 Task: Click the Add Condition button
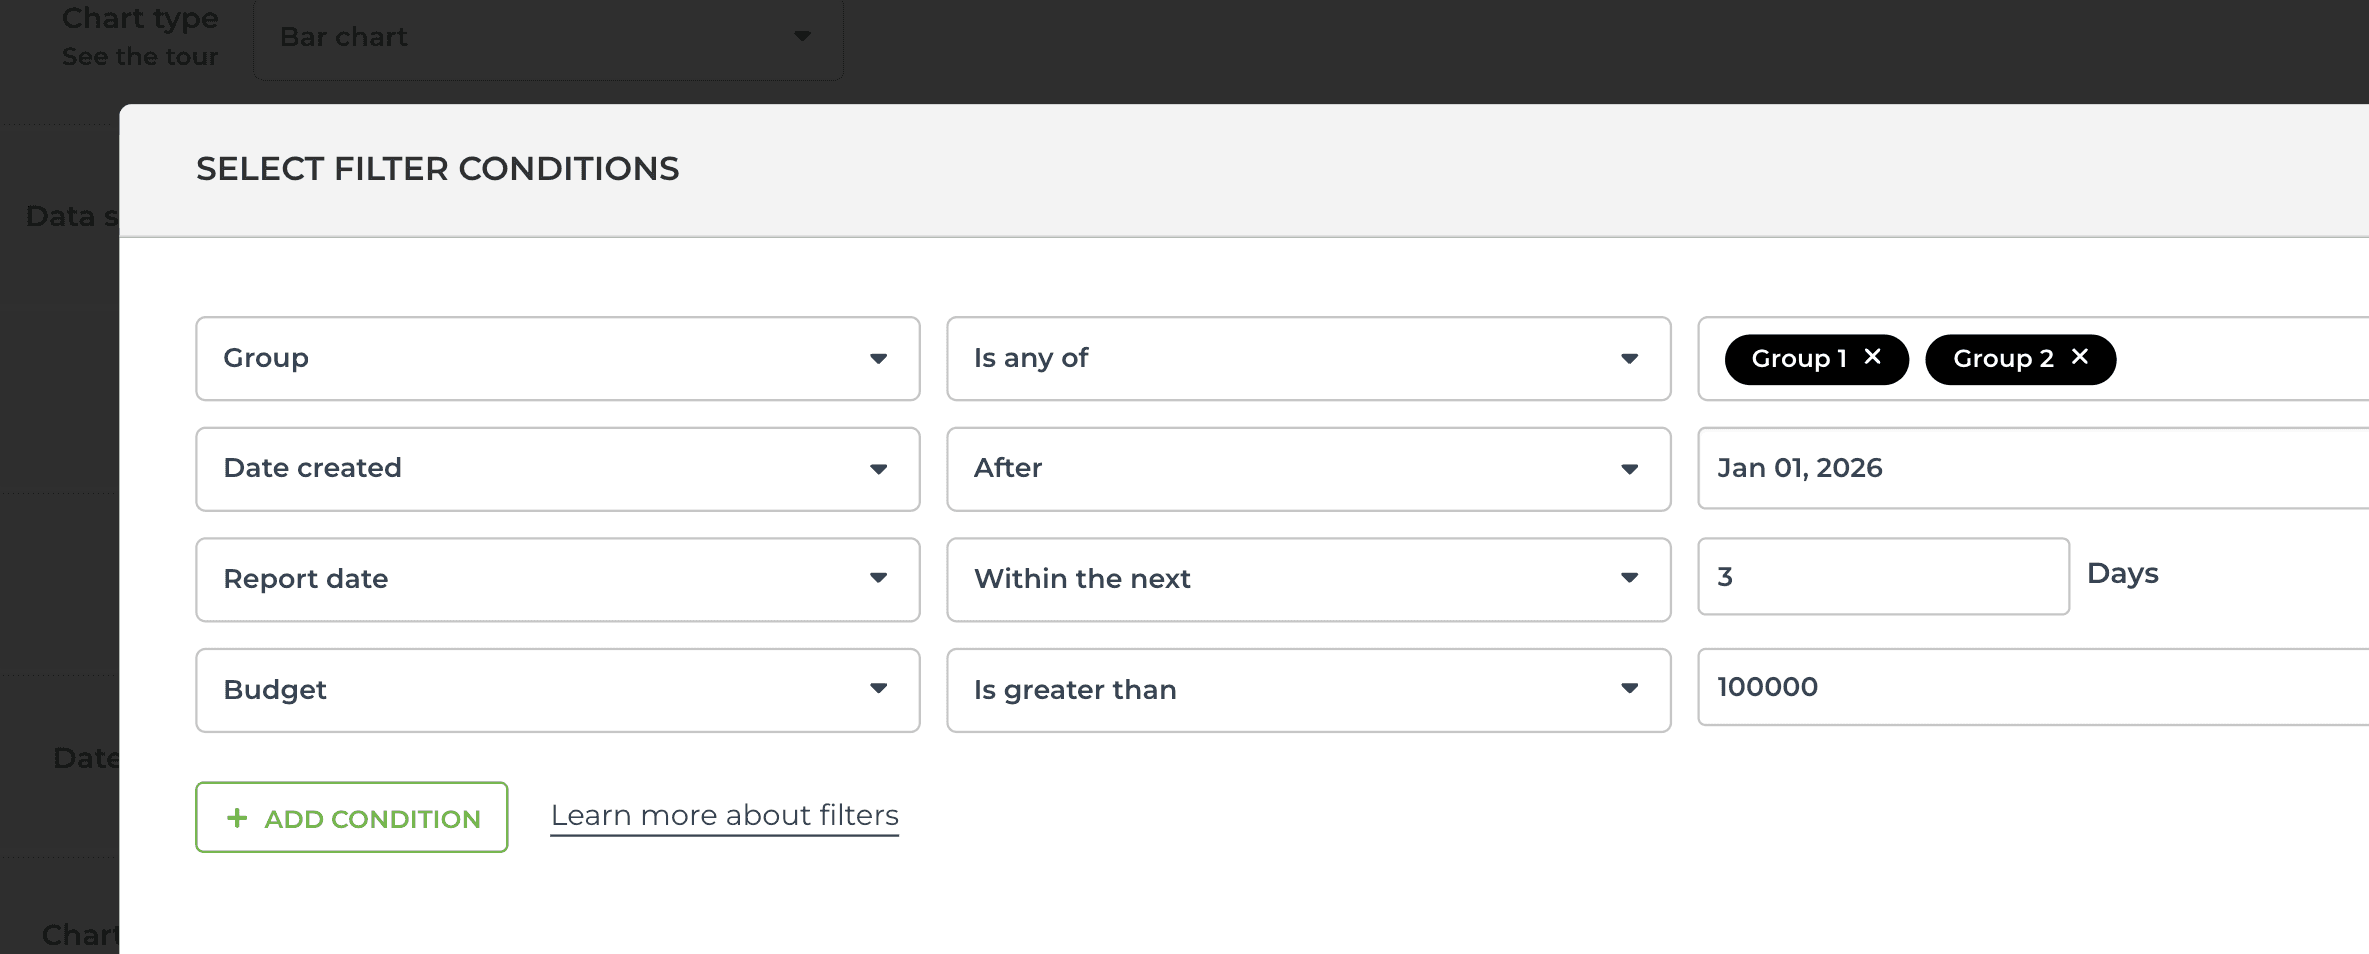[352, 818]
